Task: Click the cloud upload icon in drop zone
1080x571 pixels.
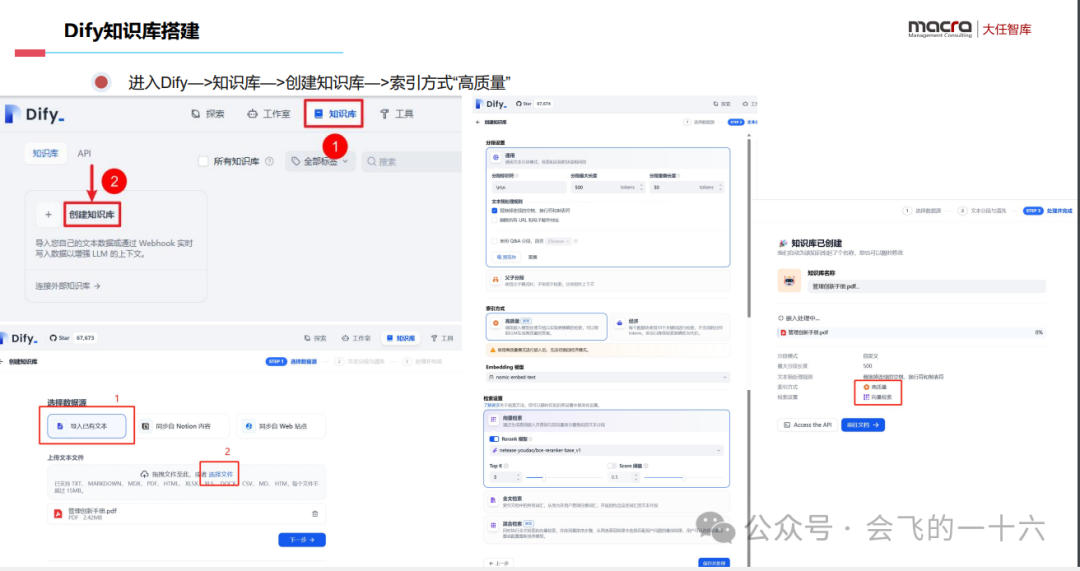Action: (144, 474)
